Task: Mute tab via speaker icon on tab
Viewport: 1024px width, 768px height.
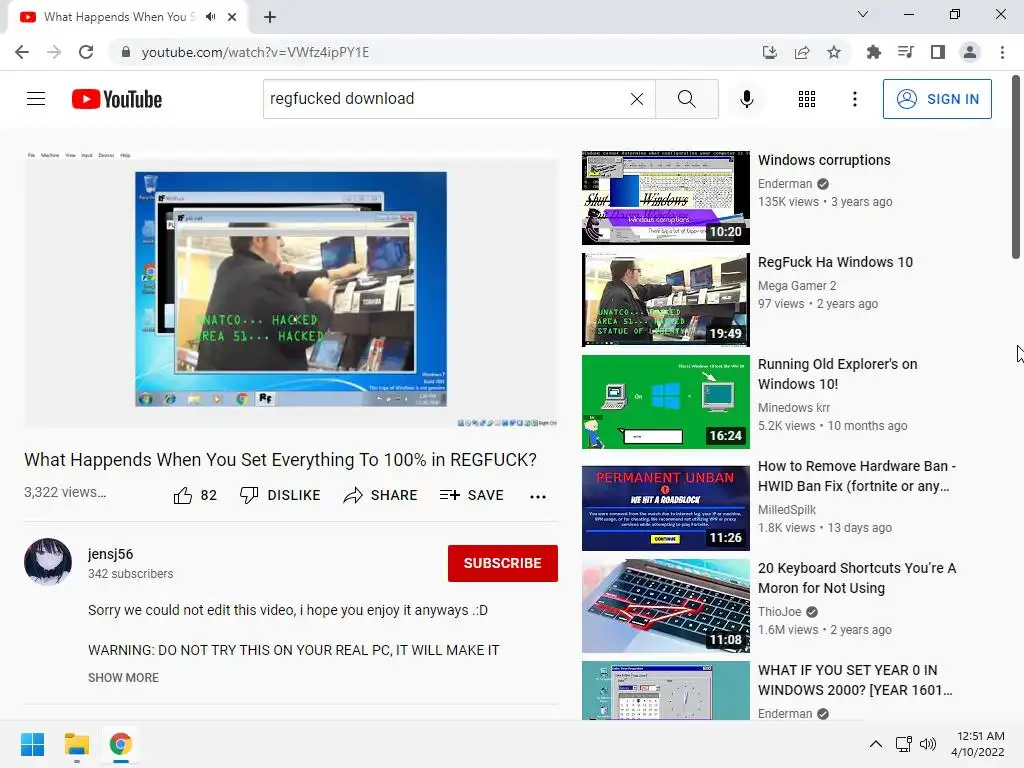Action: coord(210,17)
